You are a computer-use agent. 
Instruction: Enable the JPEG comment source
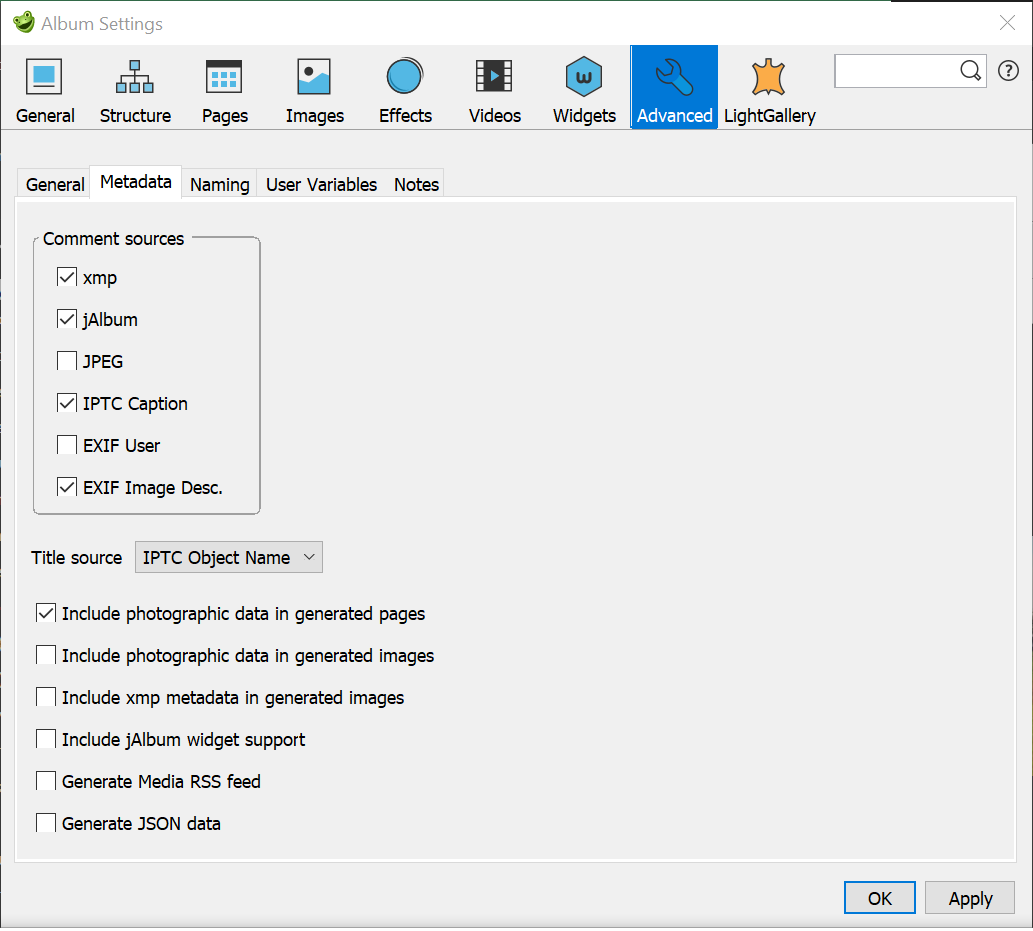coord(66,361)
